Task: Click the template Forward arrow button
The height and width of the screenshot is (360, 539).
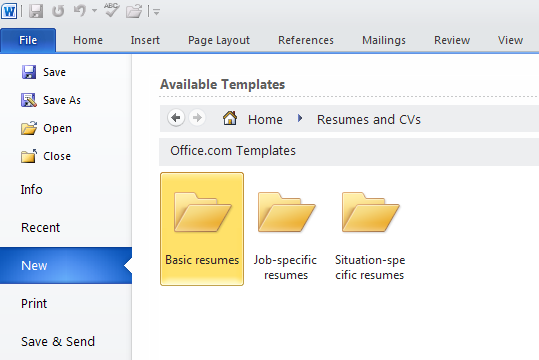Action: (x=197, y=118)
